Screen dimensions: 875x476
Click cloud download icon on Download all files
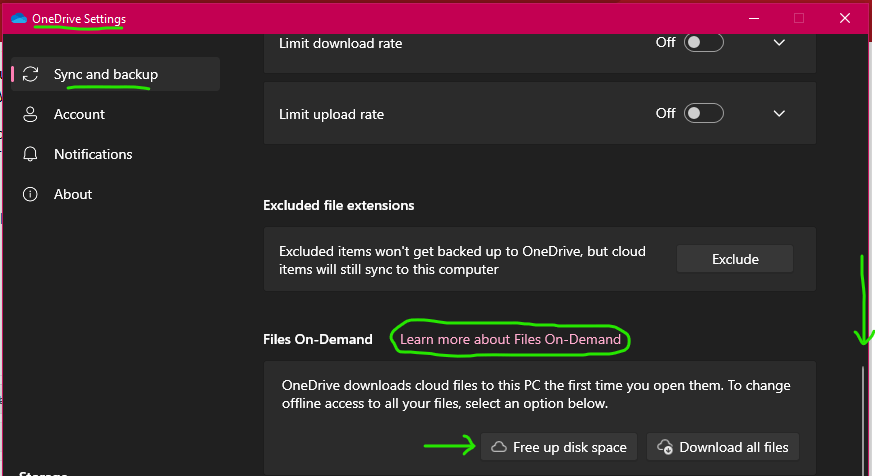665,447
